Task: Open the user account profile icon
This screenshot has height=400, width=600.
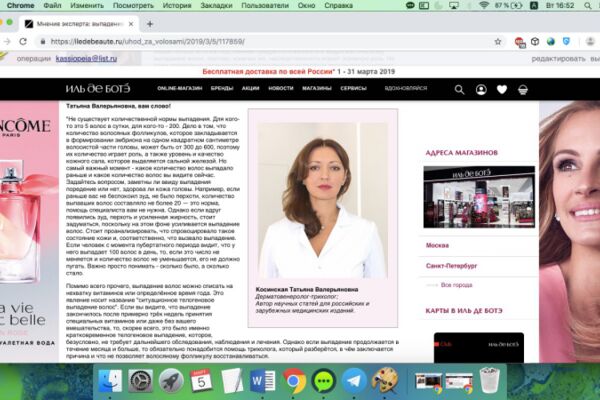Action: click(x=481, y=90)
